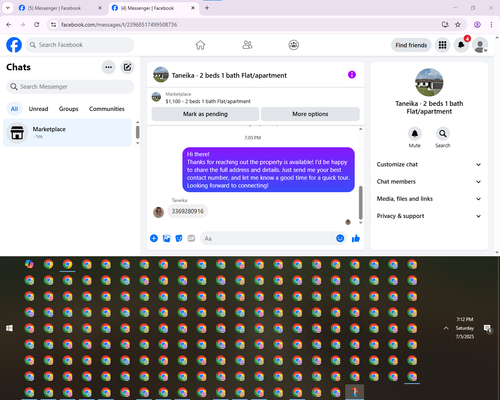500x400 pixels.
Task: Open the Friends icon in top navigation
Action: (247, 45)
